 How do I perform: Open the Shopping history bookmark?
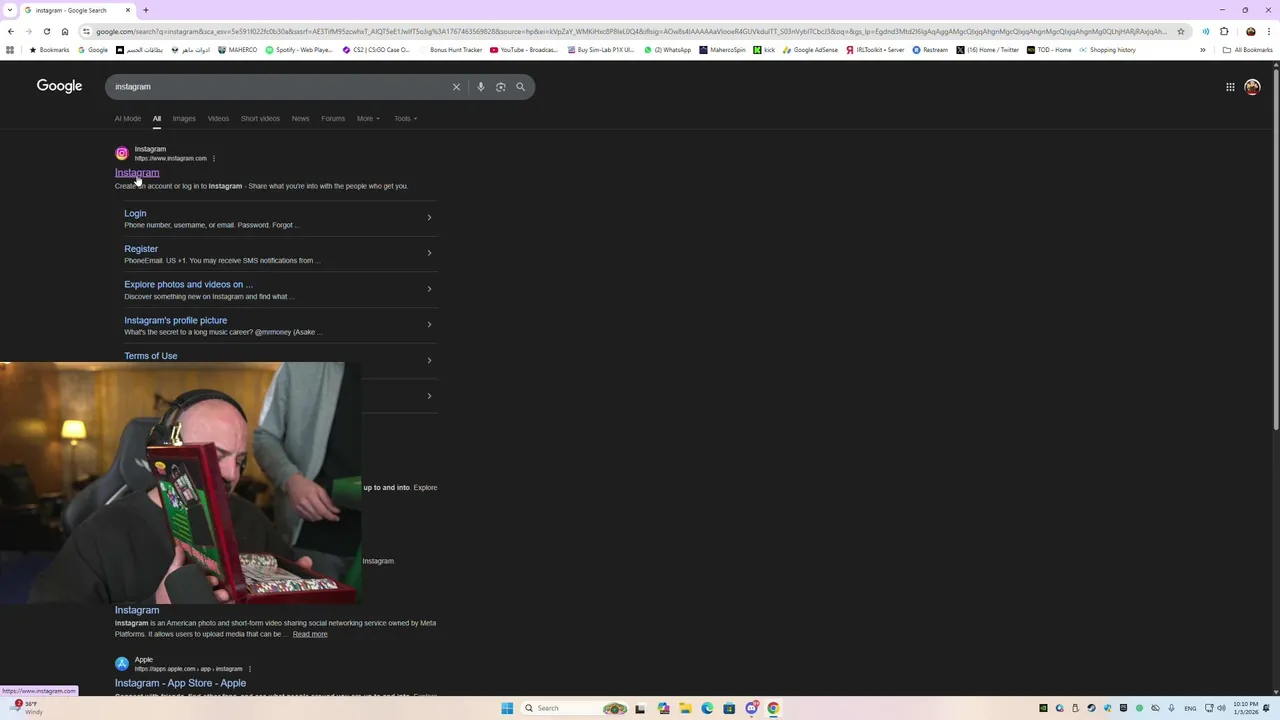click(x=1107, y=50)
